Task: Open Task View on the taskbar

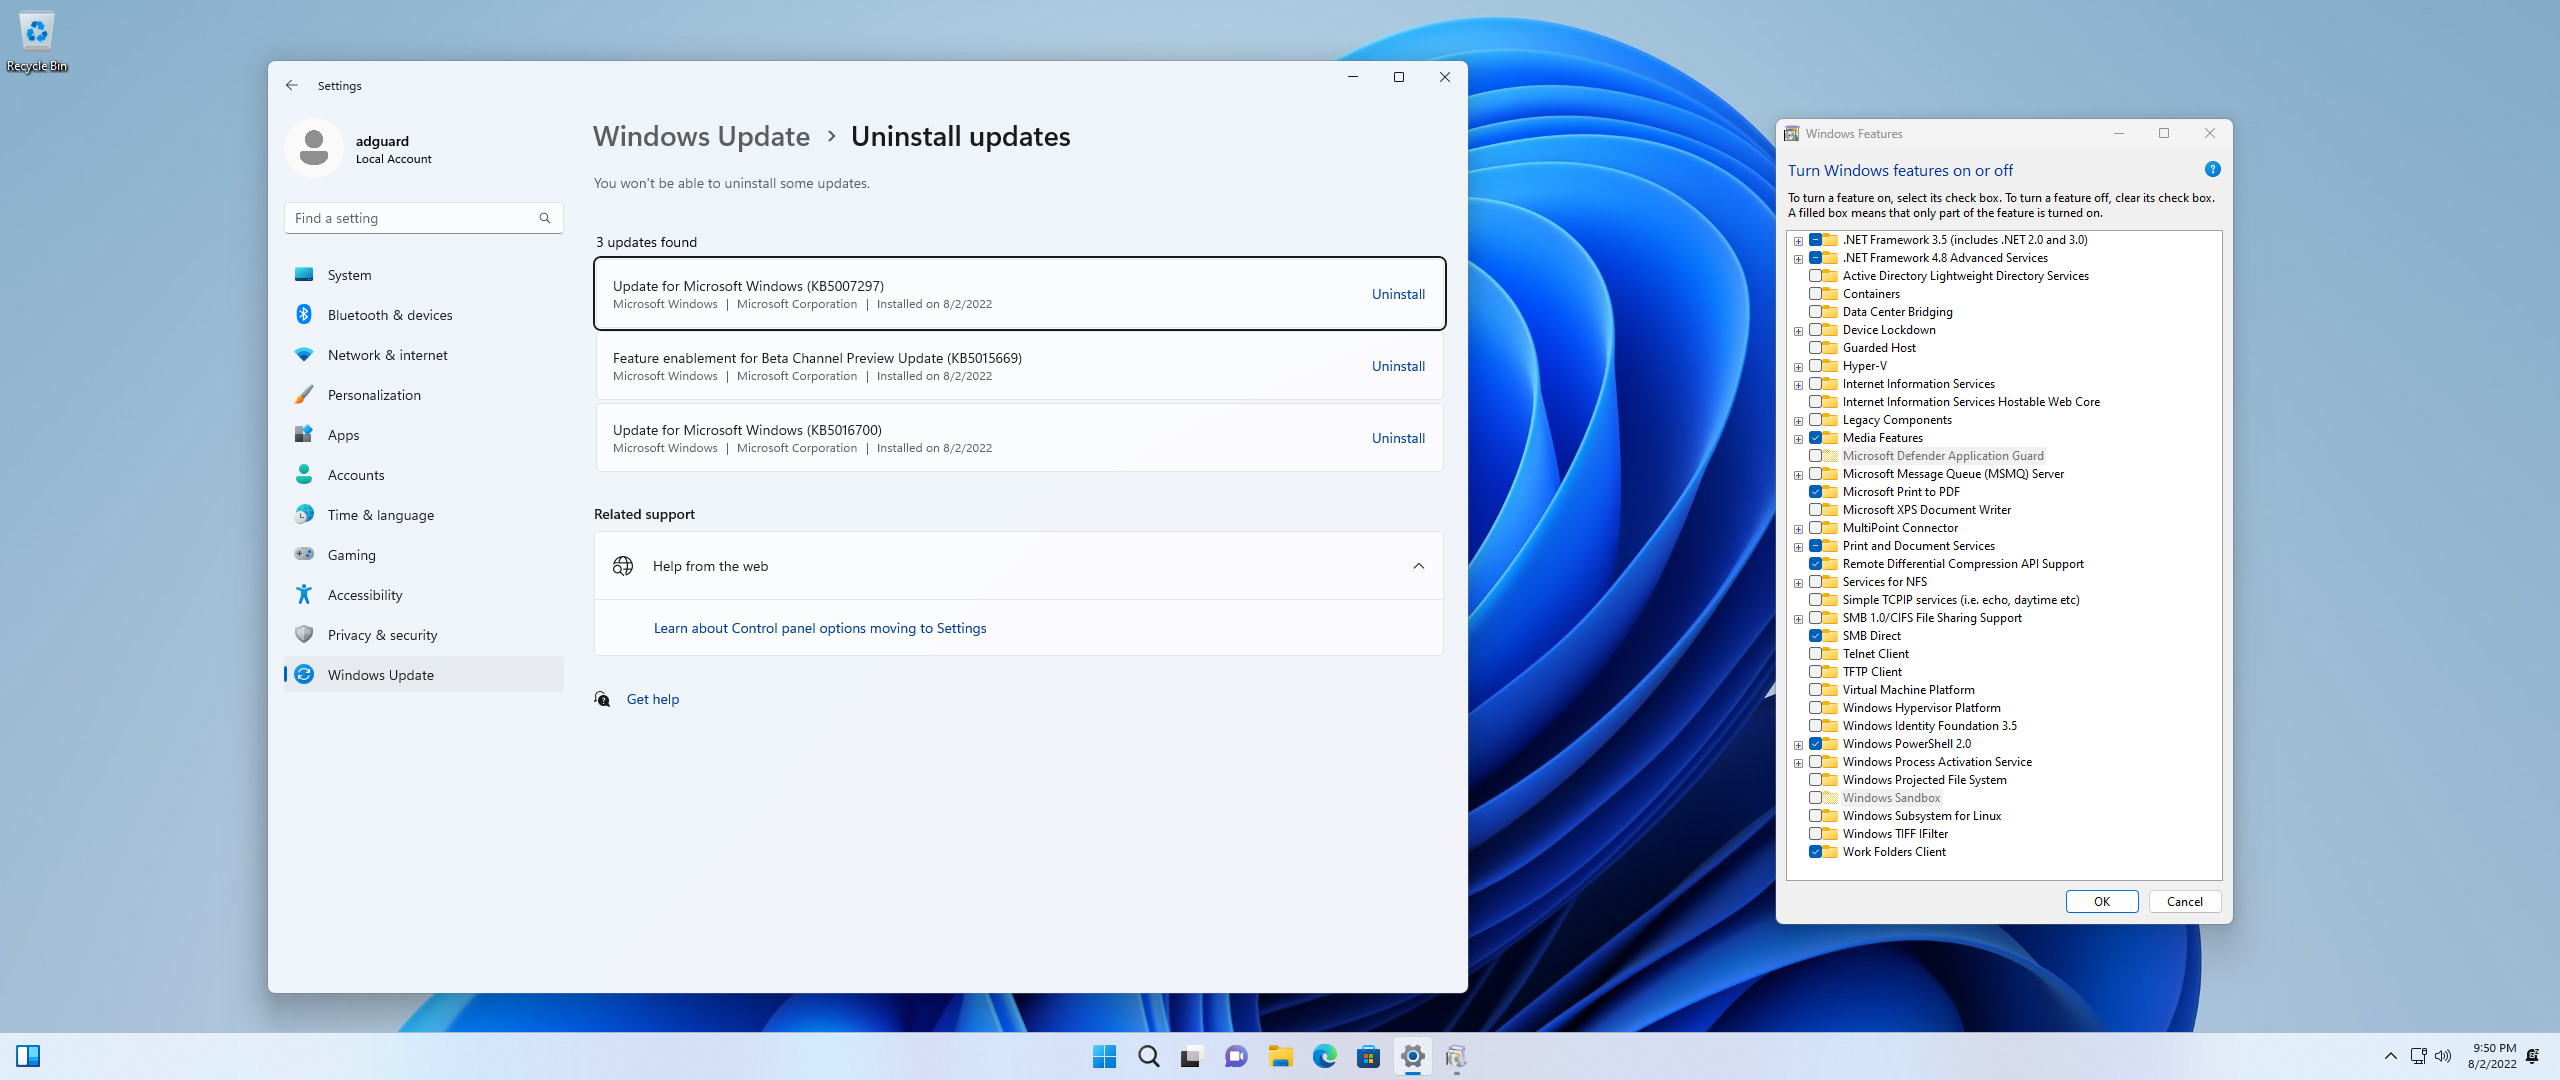Action: coord(1191,1056)
